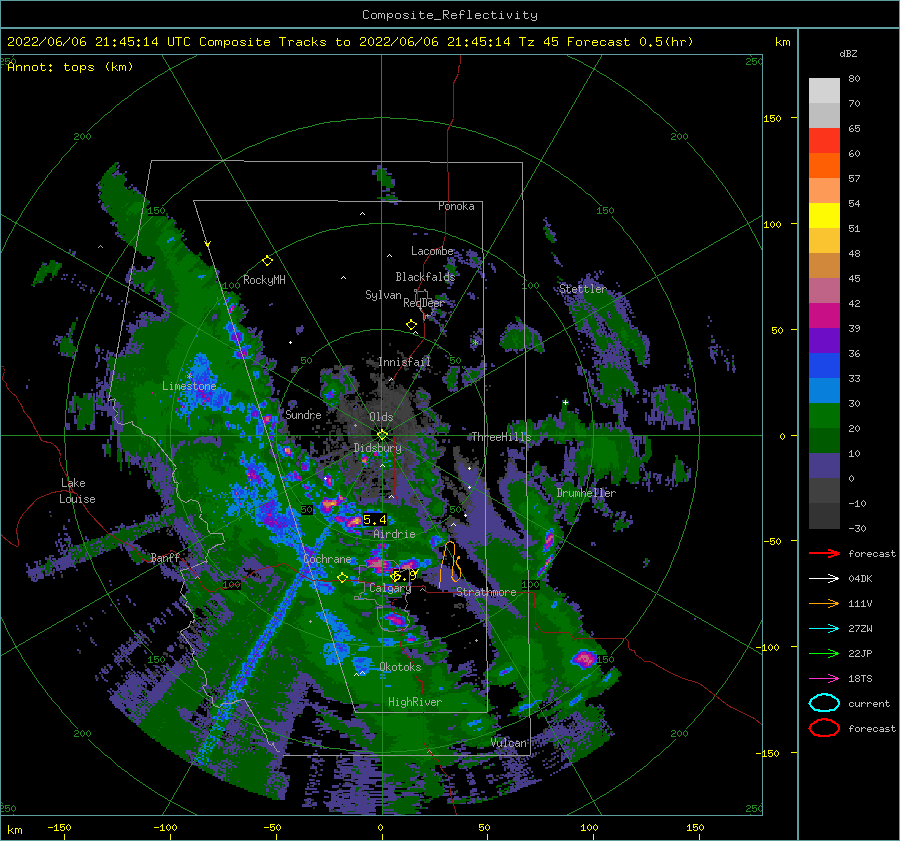Click the 5.4 storm top label near Airdrie
Viewport: 900px width, 841px height.
pos(375,520)
